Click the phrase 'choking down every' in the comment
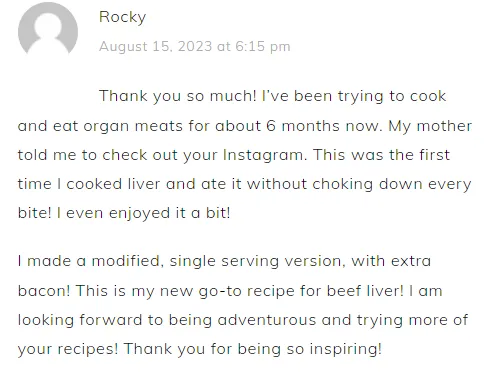 coord(392,184)
